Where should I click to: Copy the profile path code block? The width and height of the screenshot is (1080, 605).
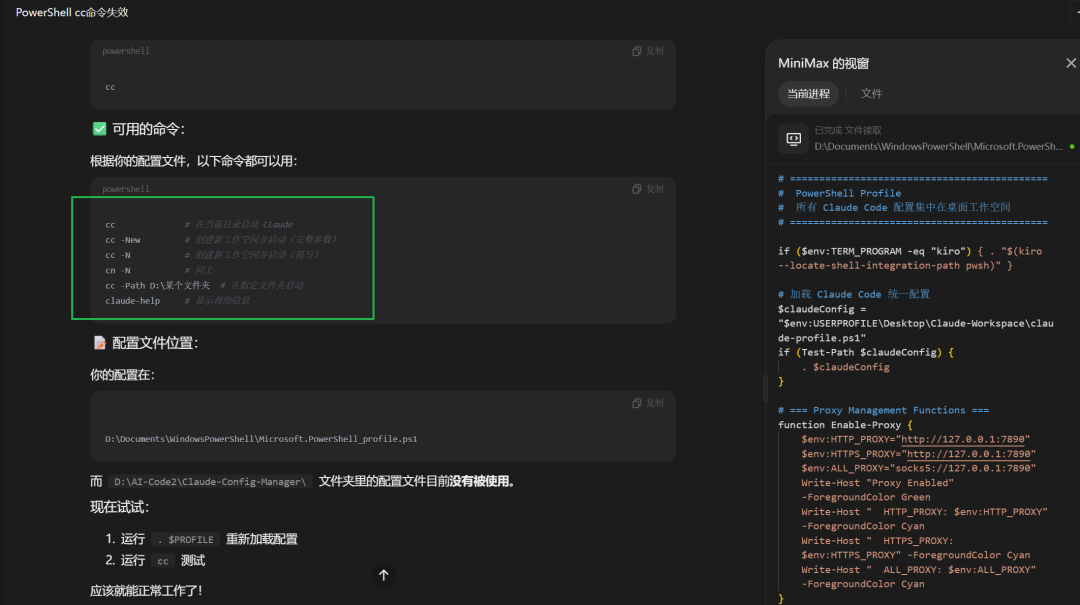tap(647, 403)
